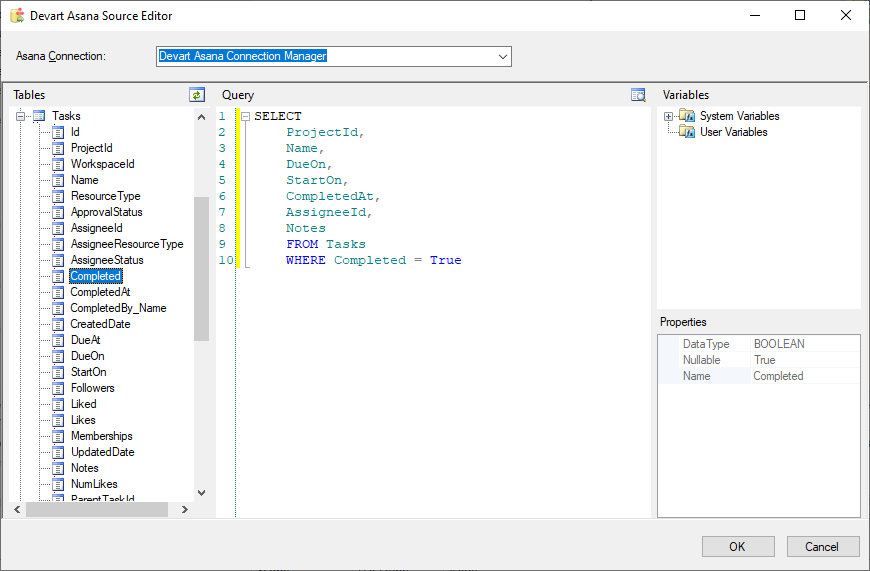Open the Asana Connection dropdown

[503, 56]
